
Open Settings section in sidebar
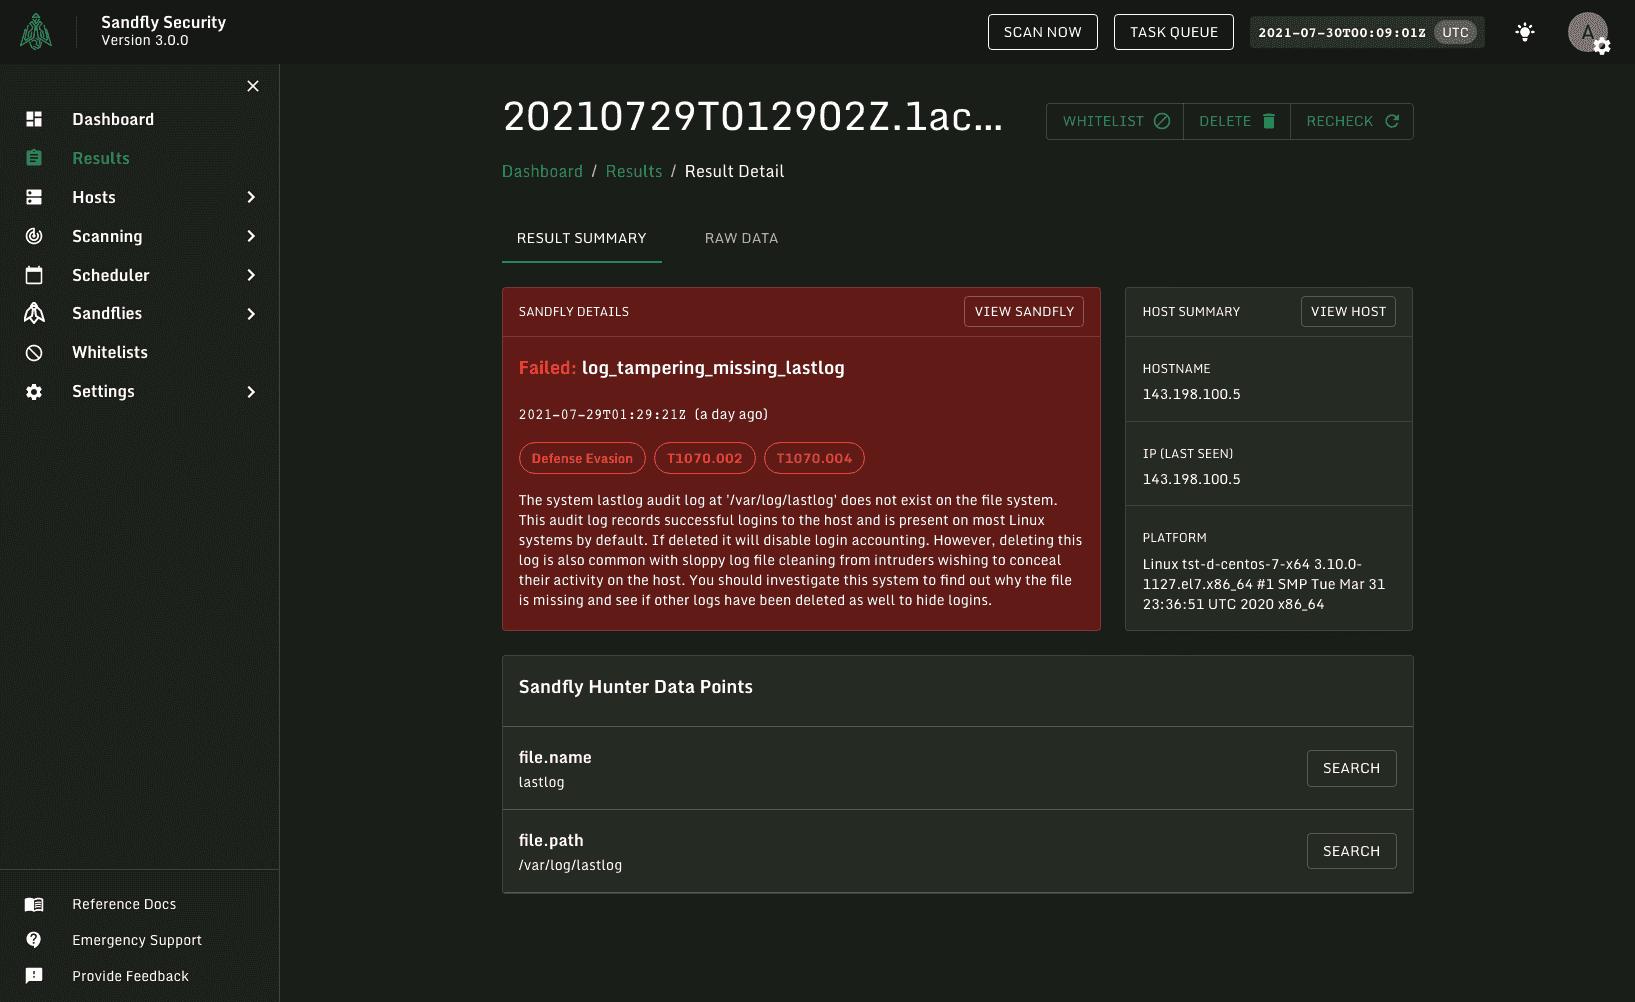click(x=103, y=392)
